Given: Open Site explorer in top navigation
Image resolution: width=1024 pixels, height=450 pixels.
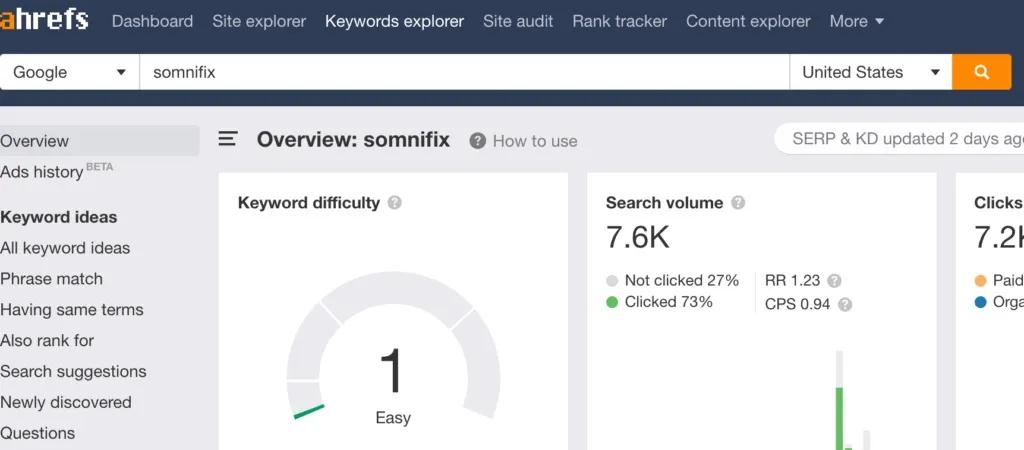Looking at the screenshot, I should coord(259,21).
